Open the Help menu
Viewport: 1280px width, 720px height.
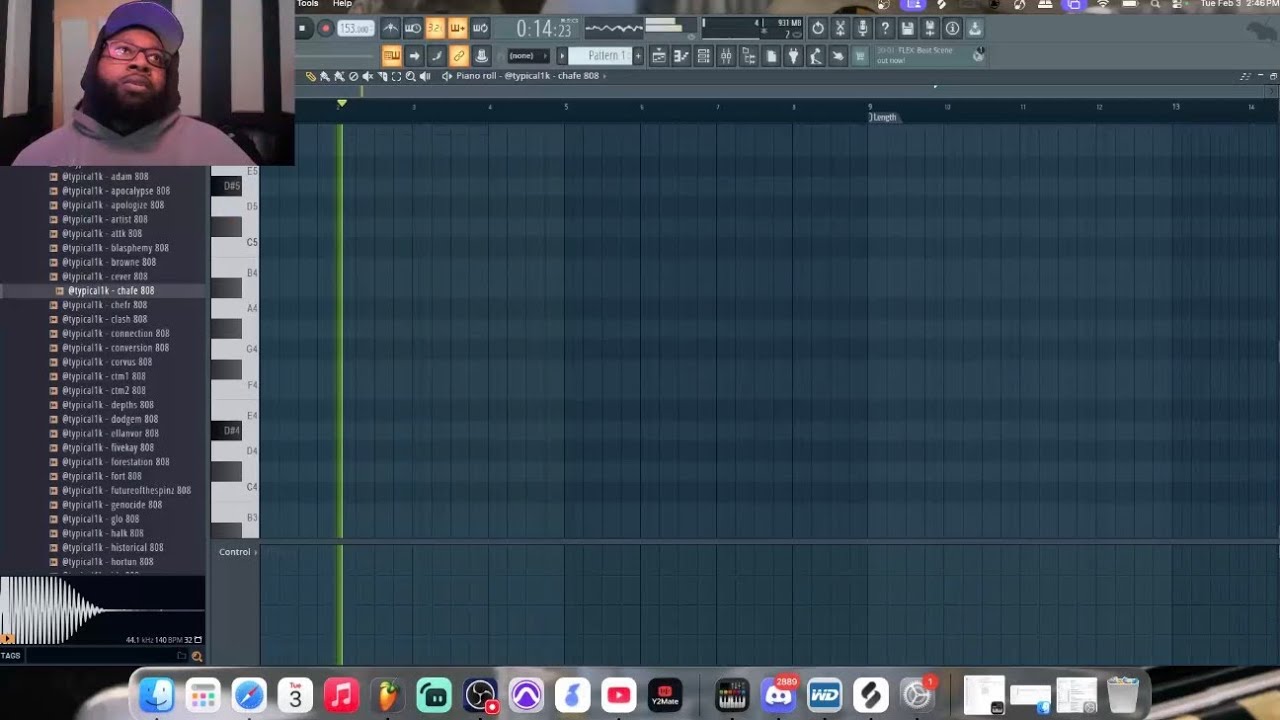click(342, 4)
